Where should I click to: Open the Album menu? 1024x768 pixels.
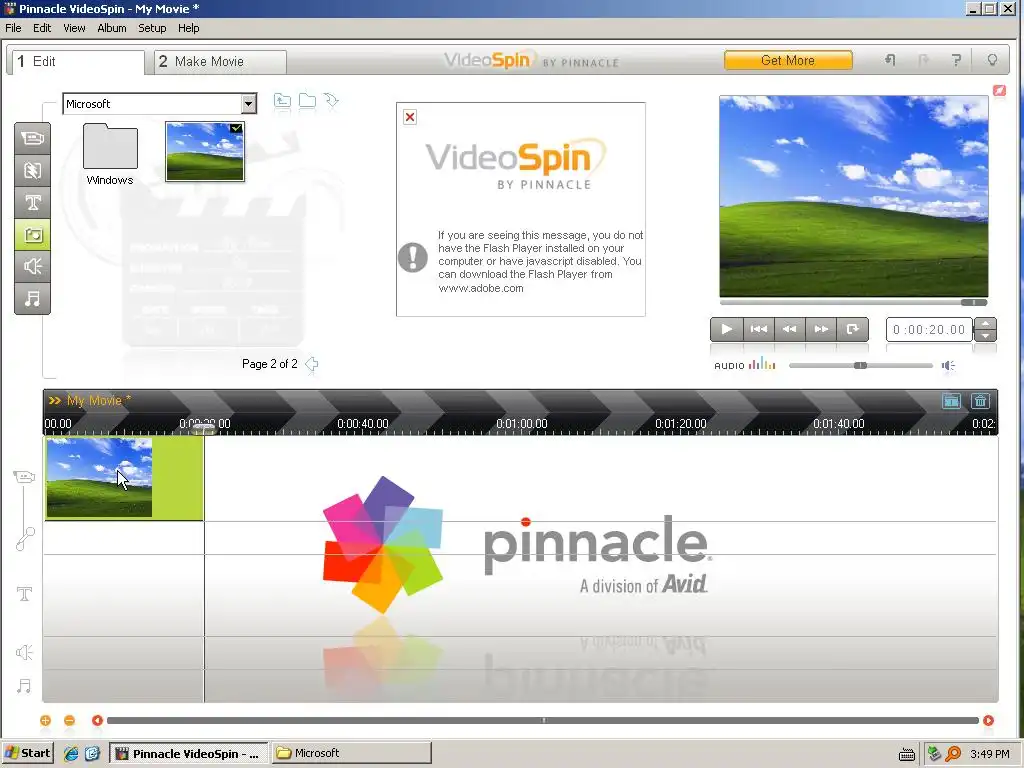[x=112, y=28]
